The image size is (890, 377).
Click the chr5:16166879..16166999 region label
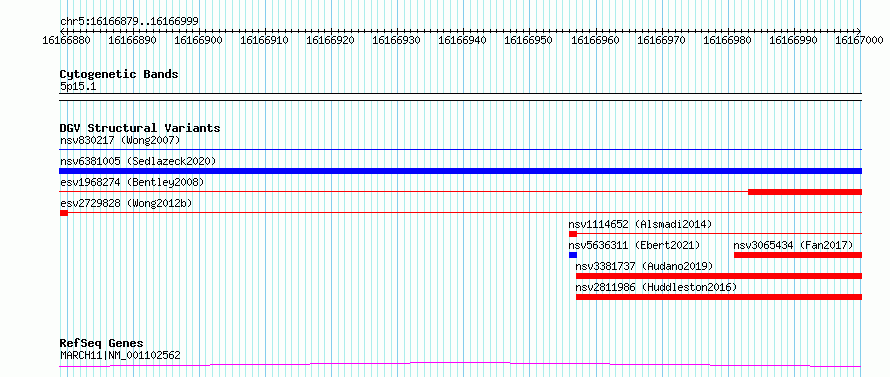(x=129, y=22)
